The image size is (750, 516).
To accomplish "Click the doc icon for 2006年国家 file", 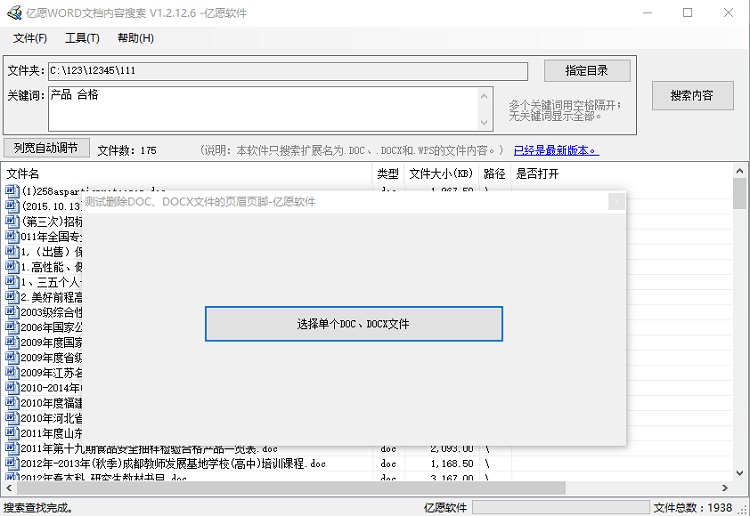I will [x=12, y=327].
